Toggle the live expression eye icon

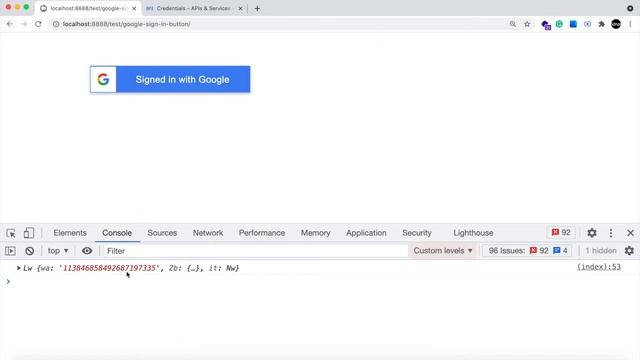coord(87,251)
